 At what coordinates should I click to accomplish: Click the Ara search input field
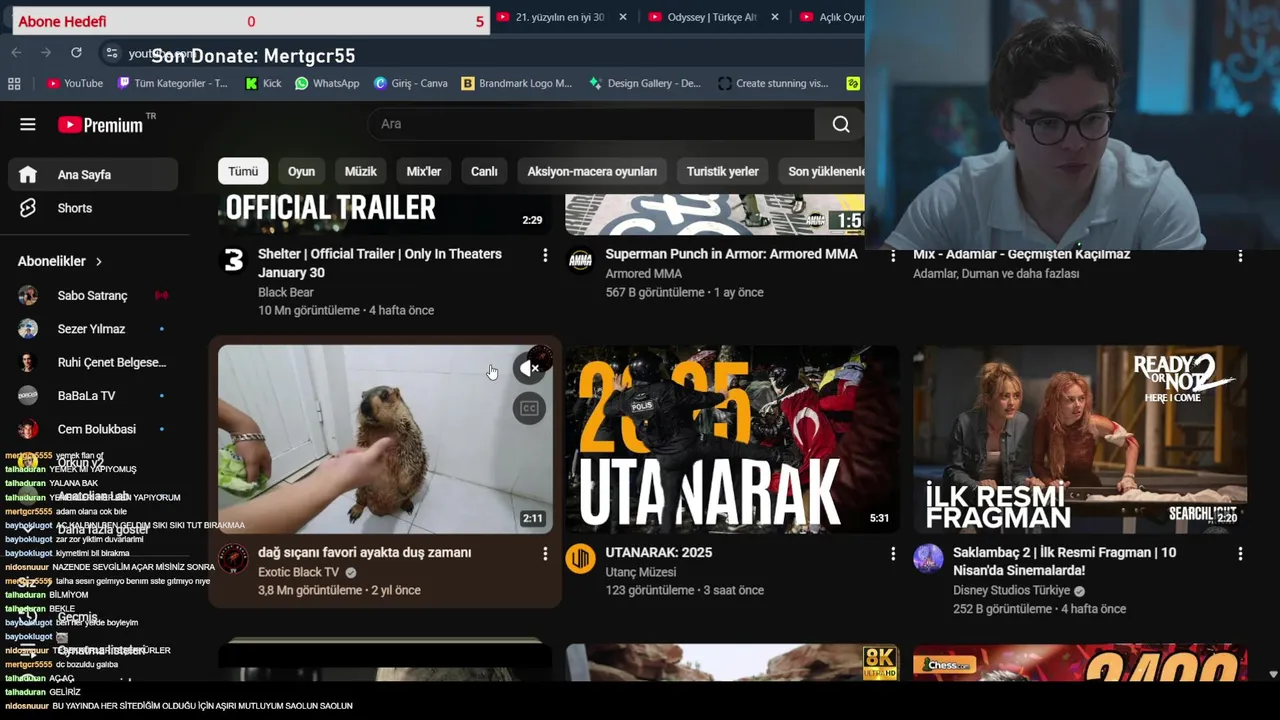point(592,124)
